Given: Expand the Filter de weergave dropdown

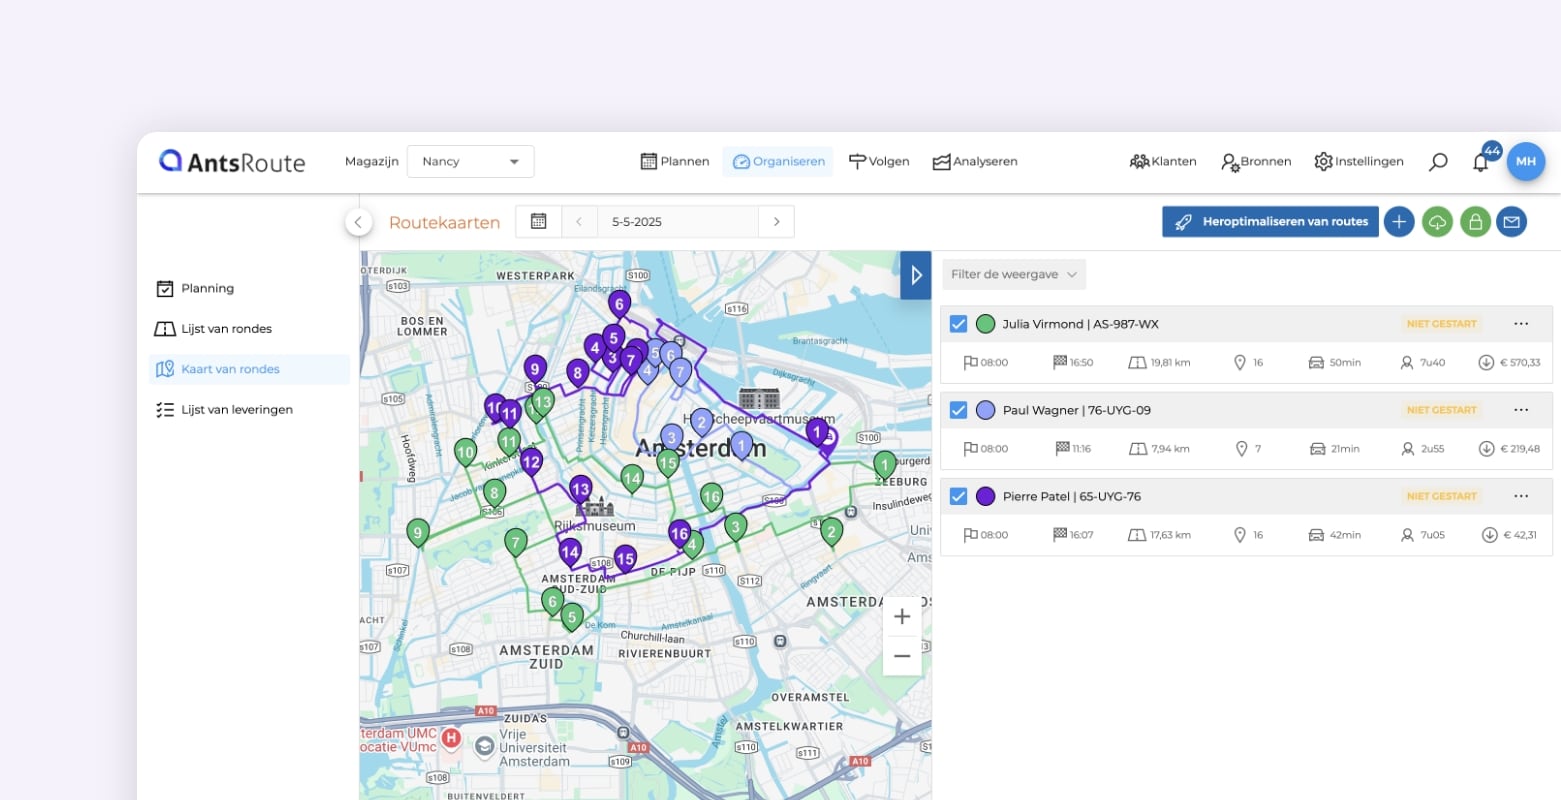Looking at the screenshot, I should [x=1013, y=275].
